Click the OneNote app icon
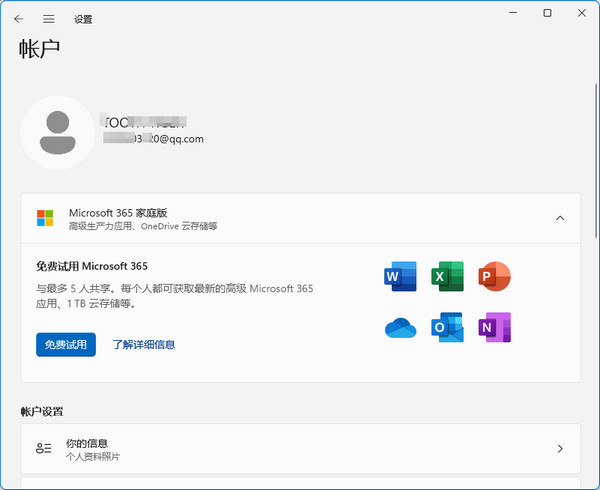Screen dimensions: 600x490 point(494,327)
